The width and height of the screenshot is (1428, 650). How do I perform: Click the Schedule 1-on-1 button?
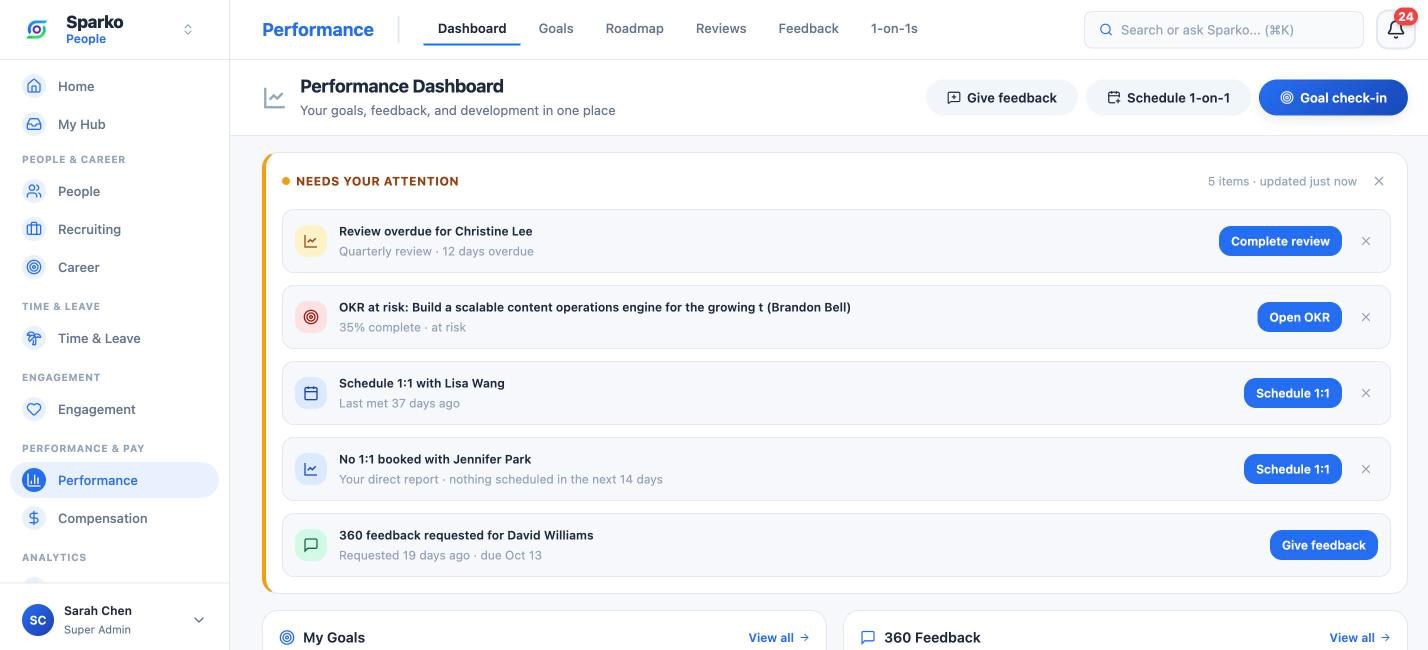(x=1168, y=97)
